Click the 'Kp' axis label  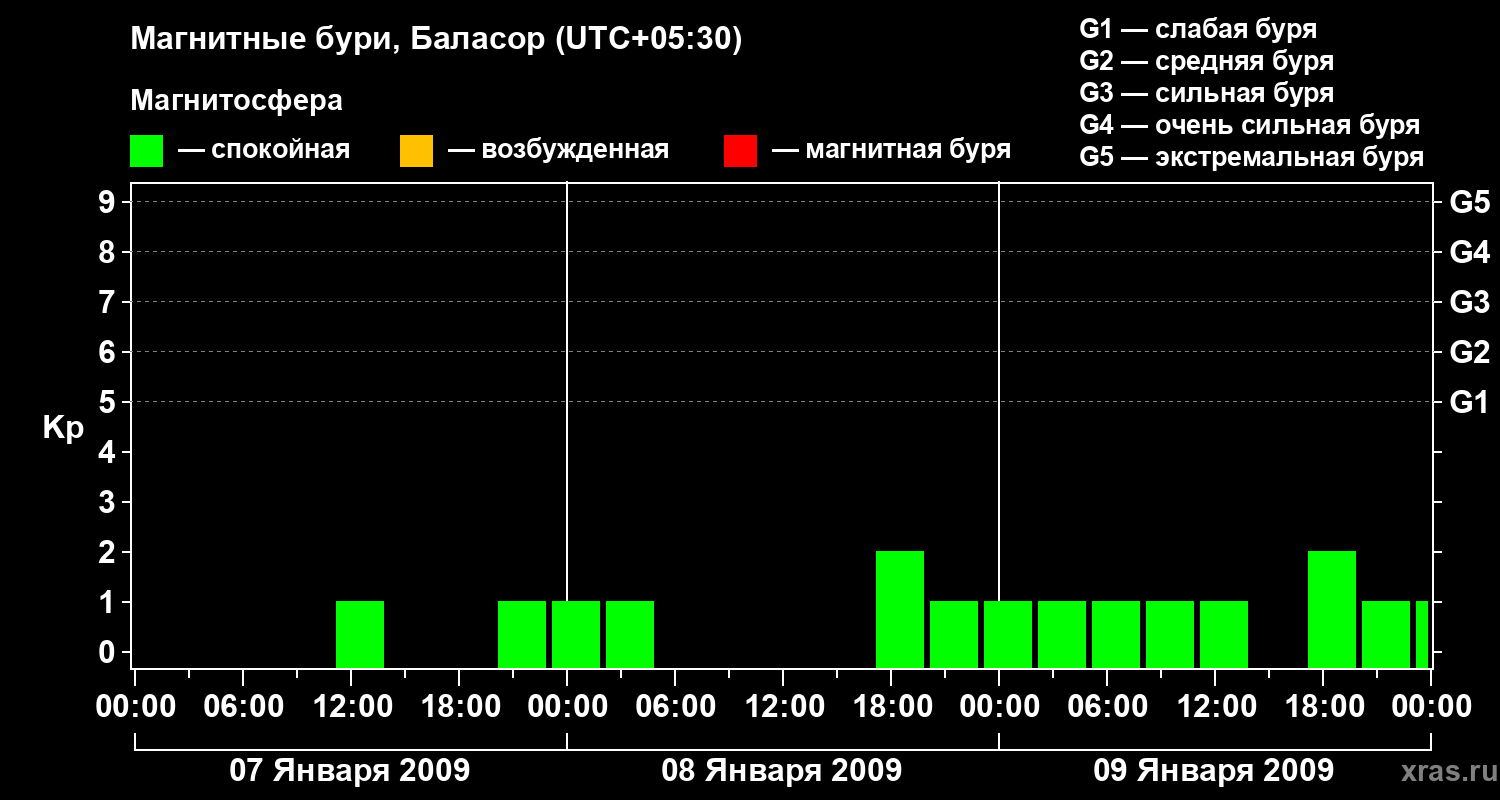point(63,427)
